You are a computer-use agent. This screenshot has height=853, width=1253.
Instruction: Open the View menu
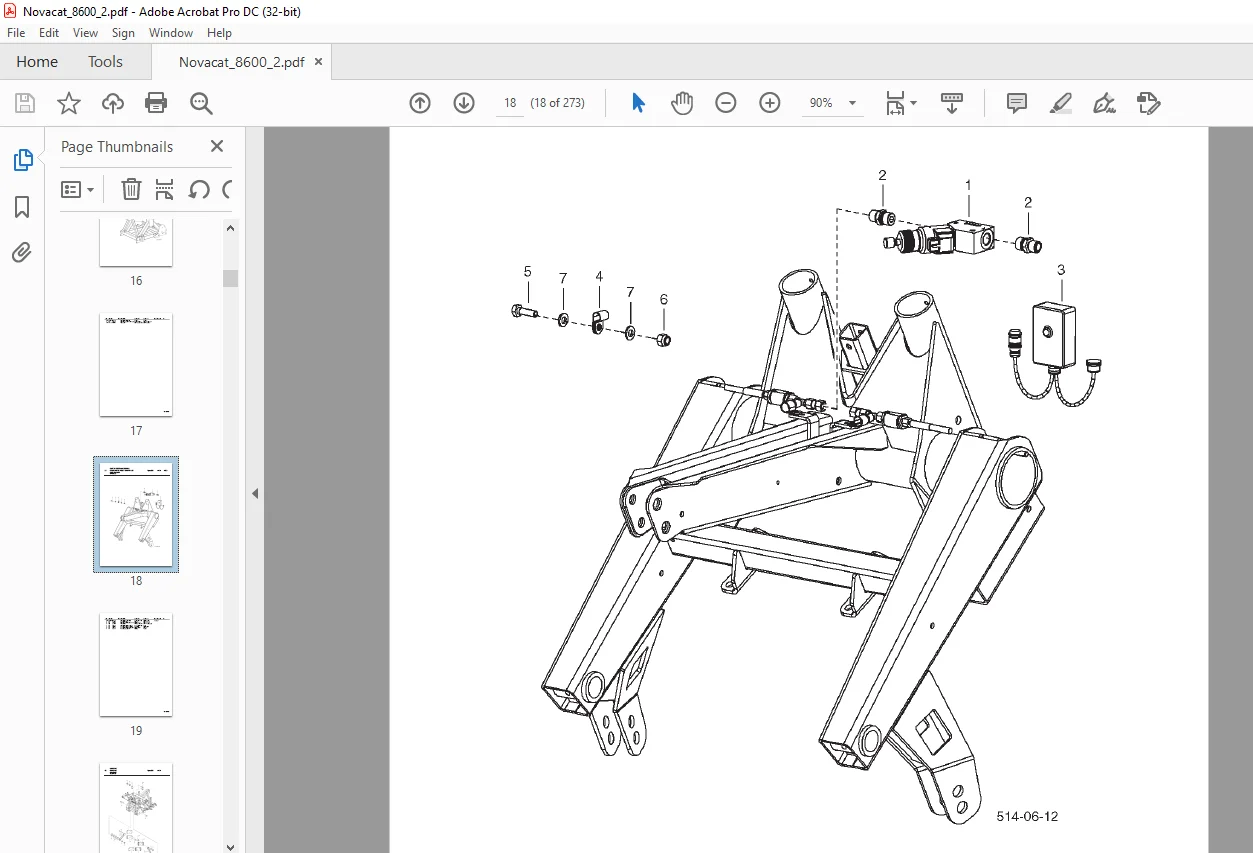[85, 33]
